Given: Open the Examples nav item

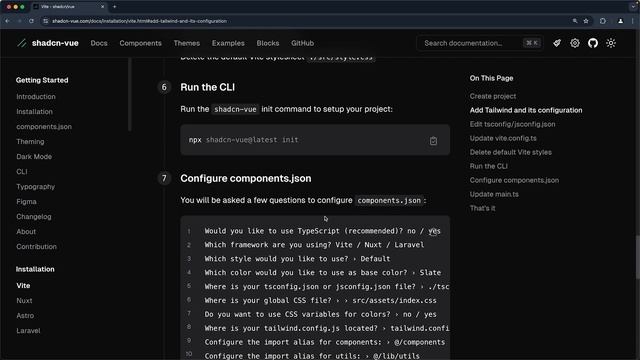Looking at the screenshot, I should (x=228, y=43).
